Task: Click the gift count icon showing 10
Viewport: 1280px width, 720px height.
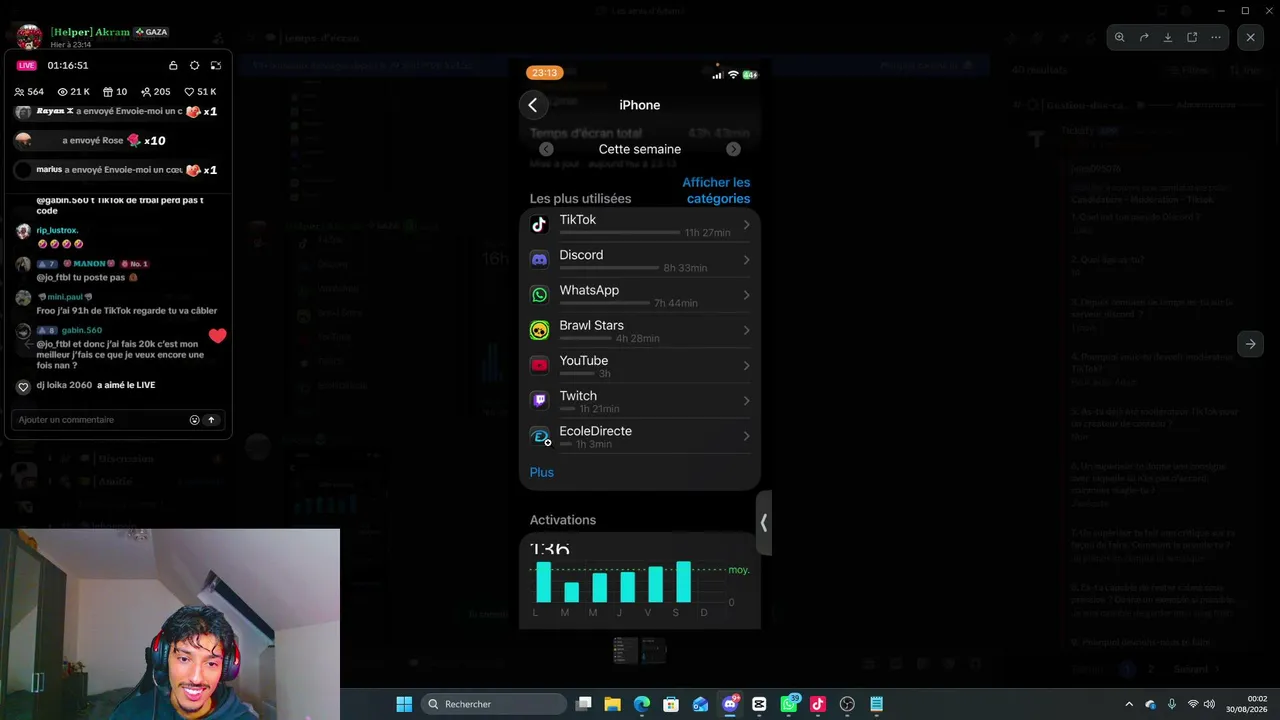Action: 108,92
